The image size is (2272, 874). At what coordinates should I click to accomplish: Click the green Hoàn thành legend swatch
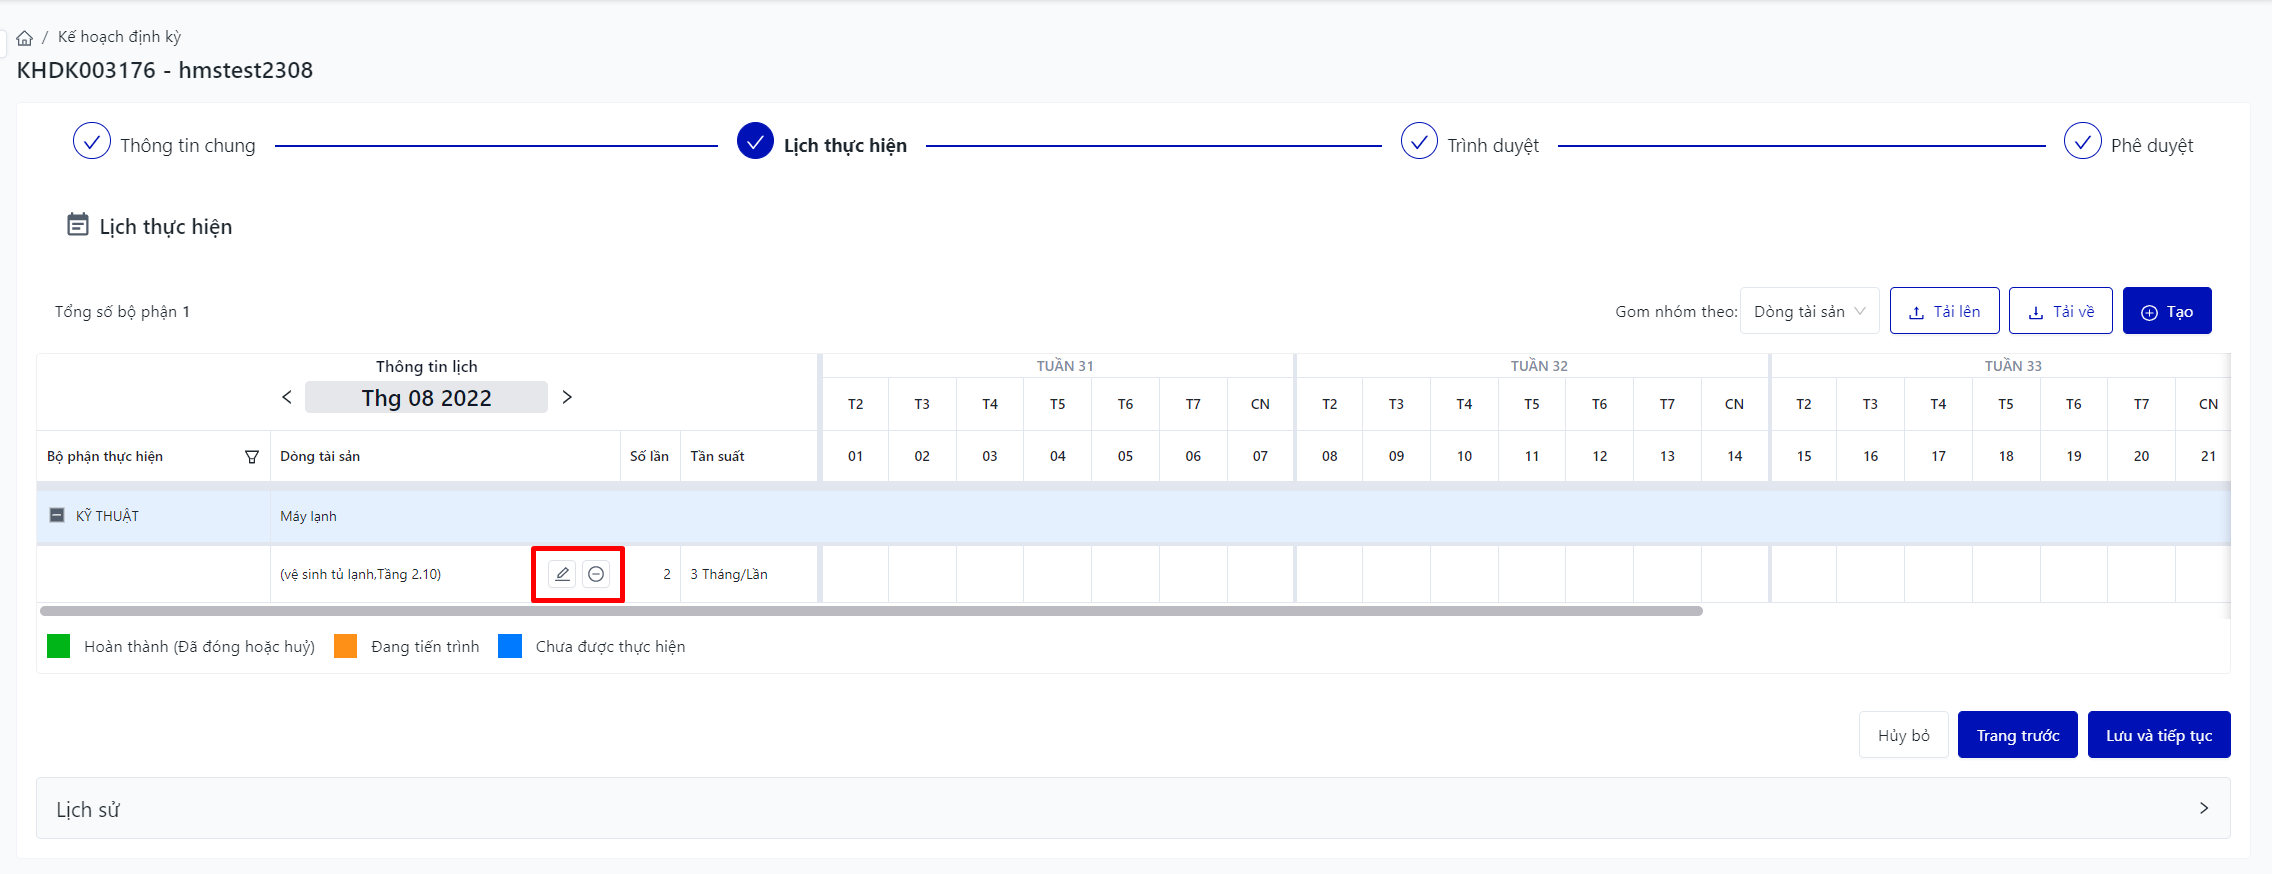[59, 646]
